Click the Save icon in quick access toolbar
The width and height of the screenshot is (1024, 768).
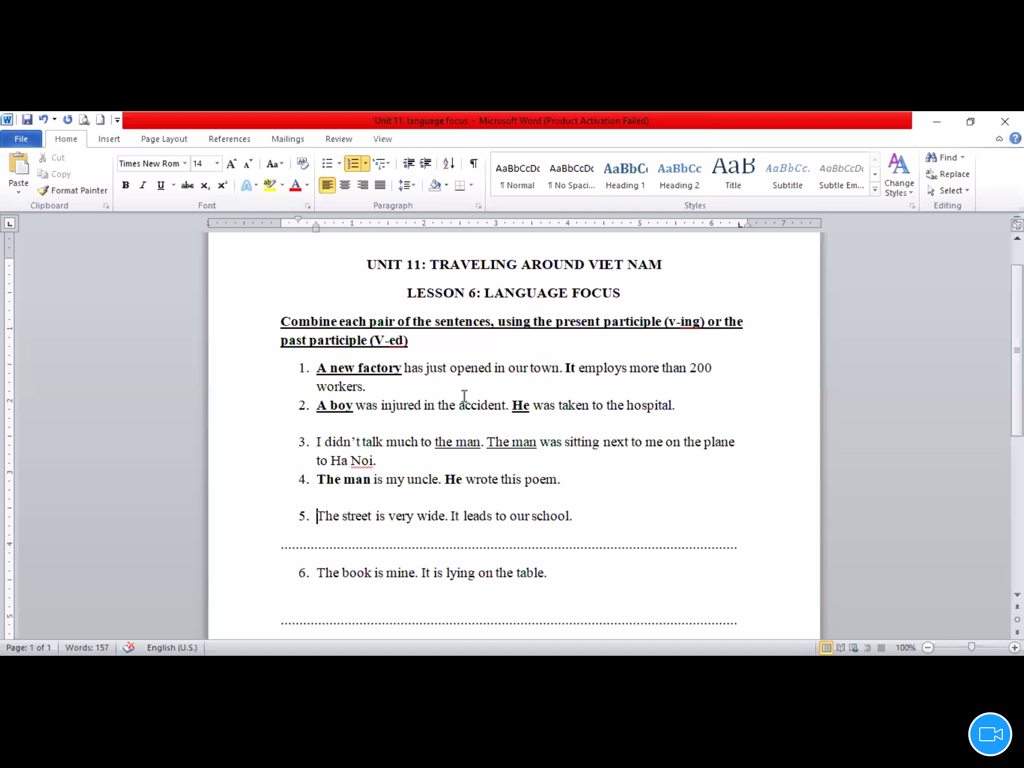click(27, 120)
